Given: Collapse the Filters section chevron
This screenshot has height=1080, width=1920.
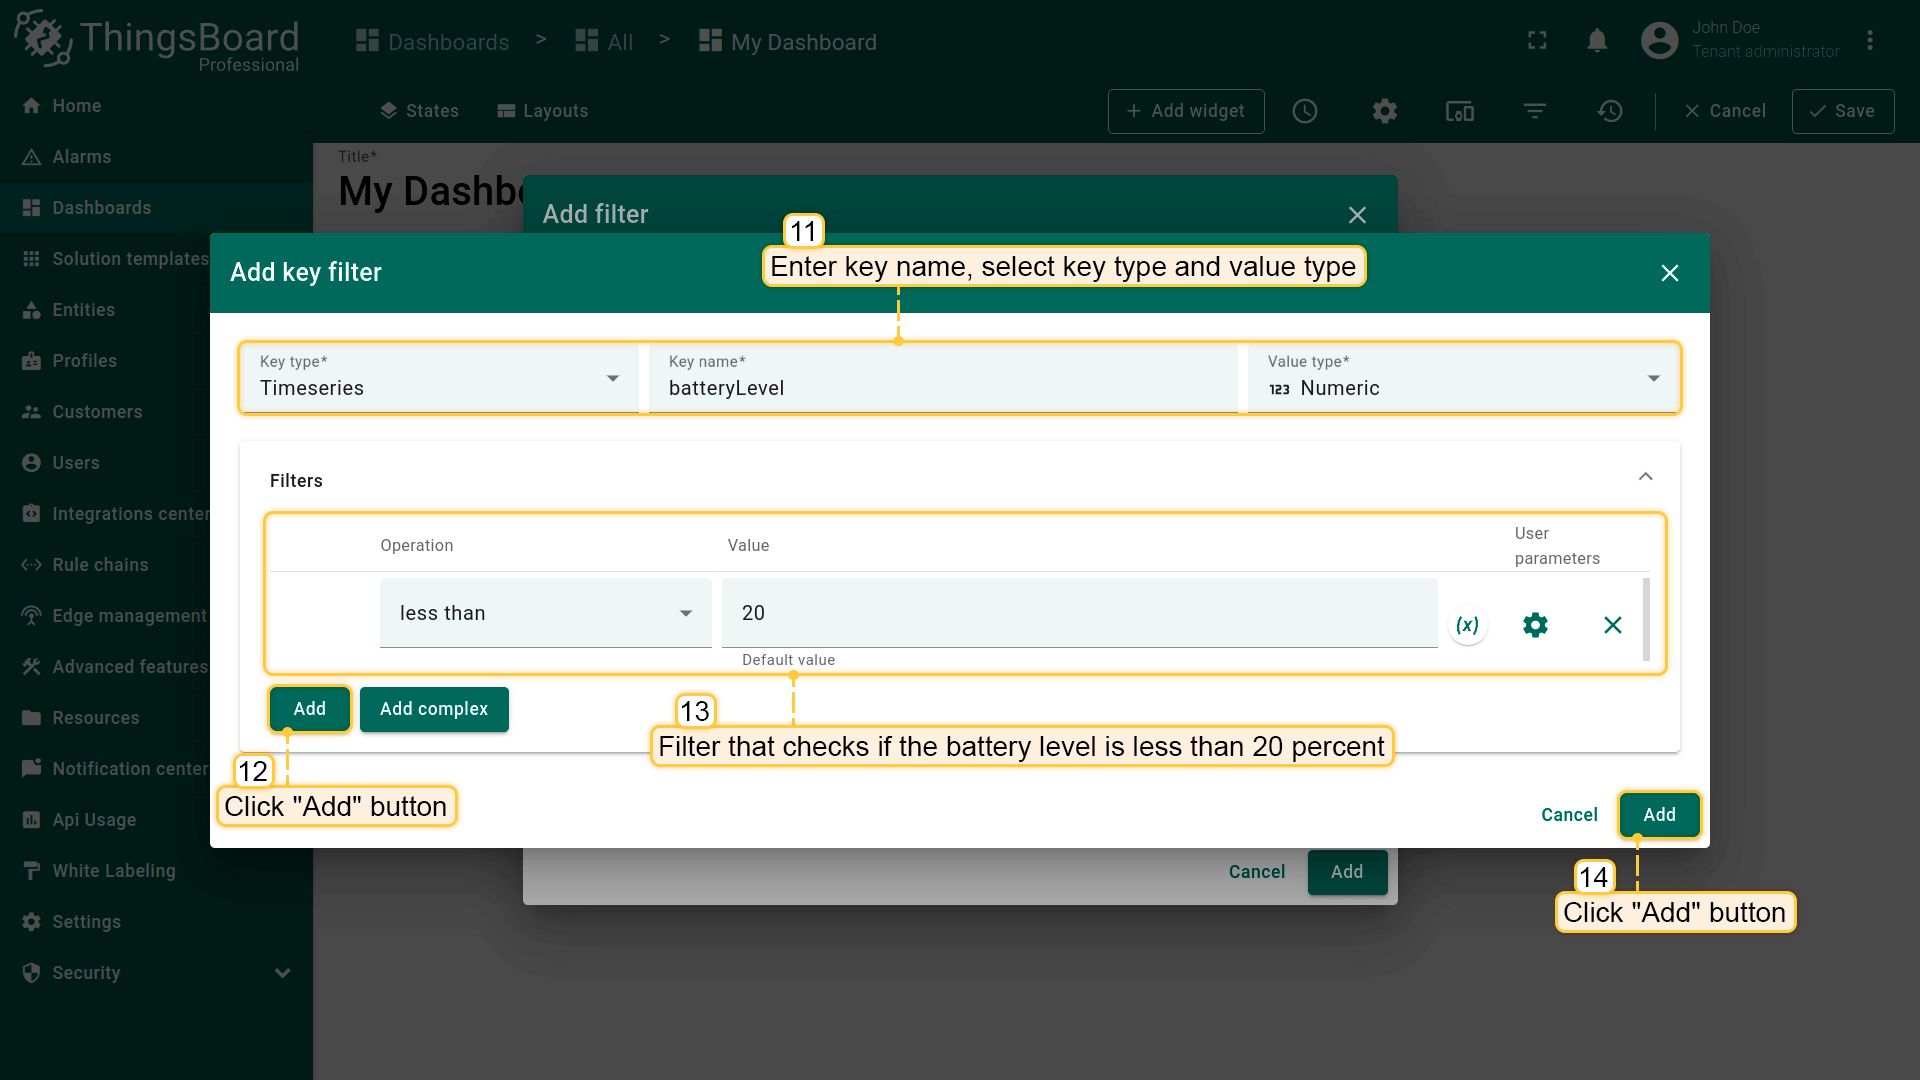Looking at the screenshot, I should 1645,477.
